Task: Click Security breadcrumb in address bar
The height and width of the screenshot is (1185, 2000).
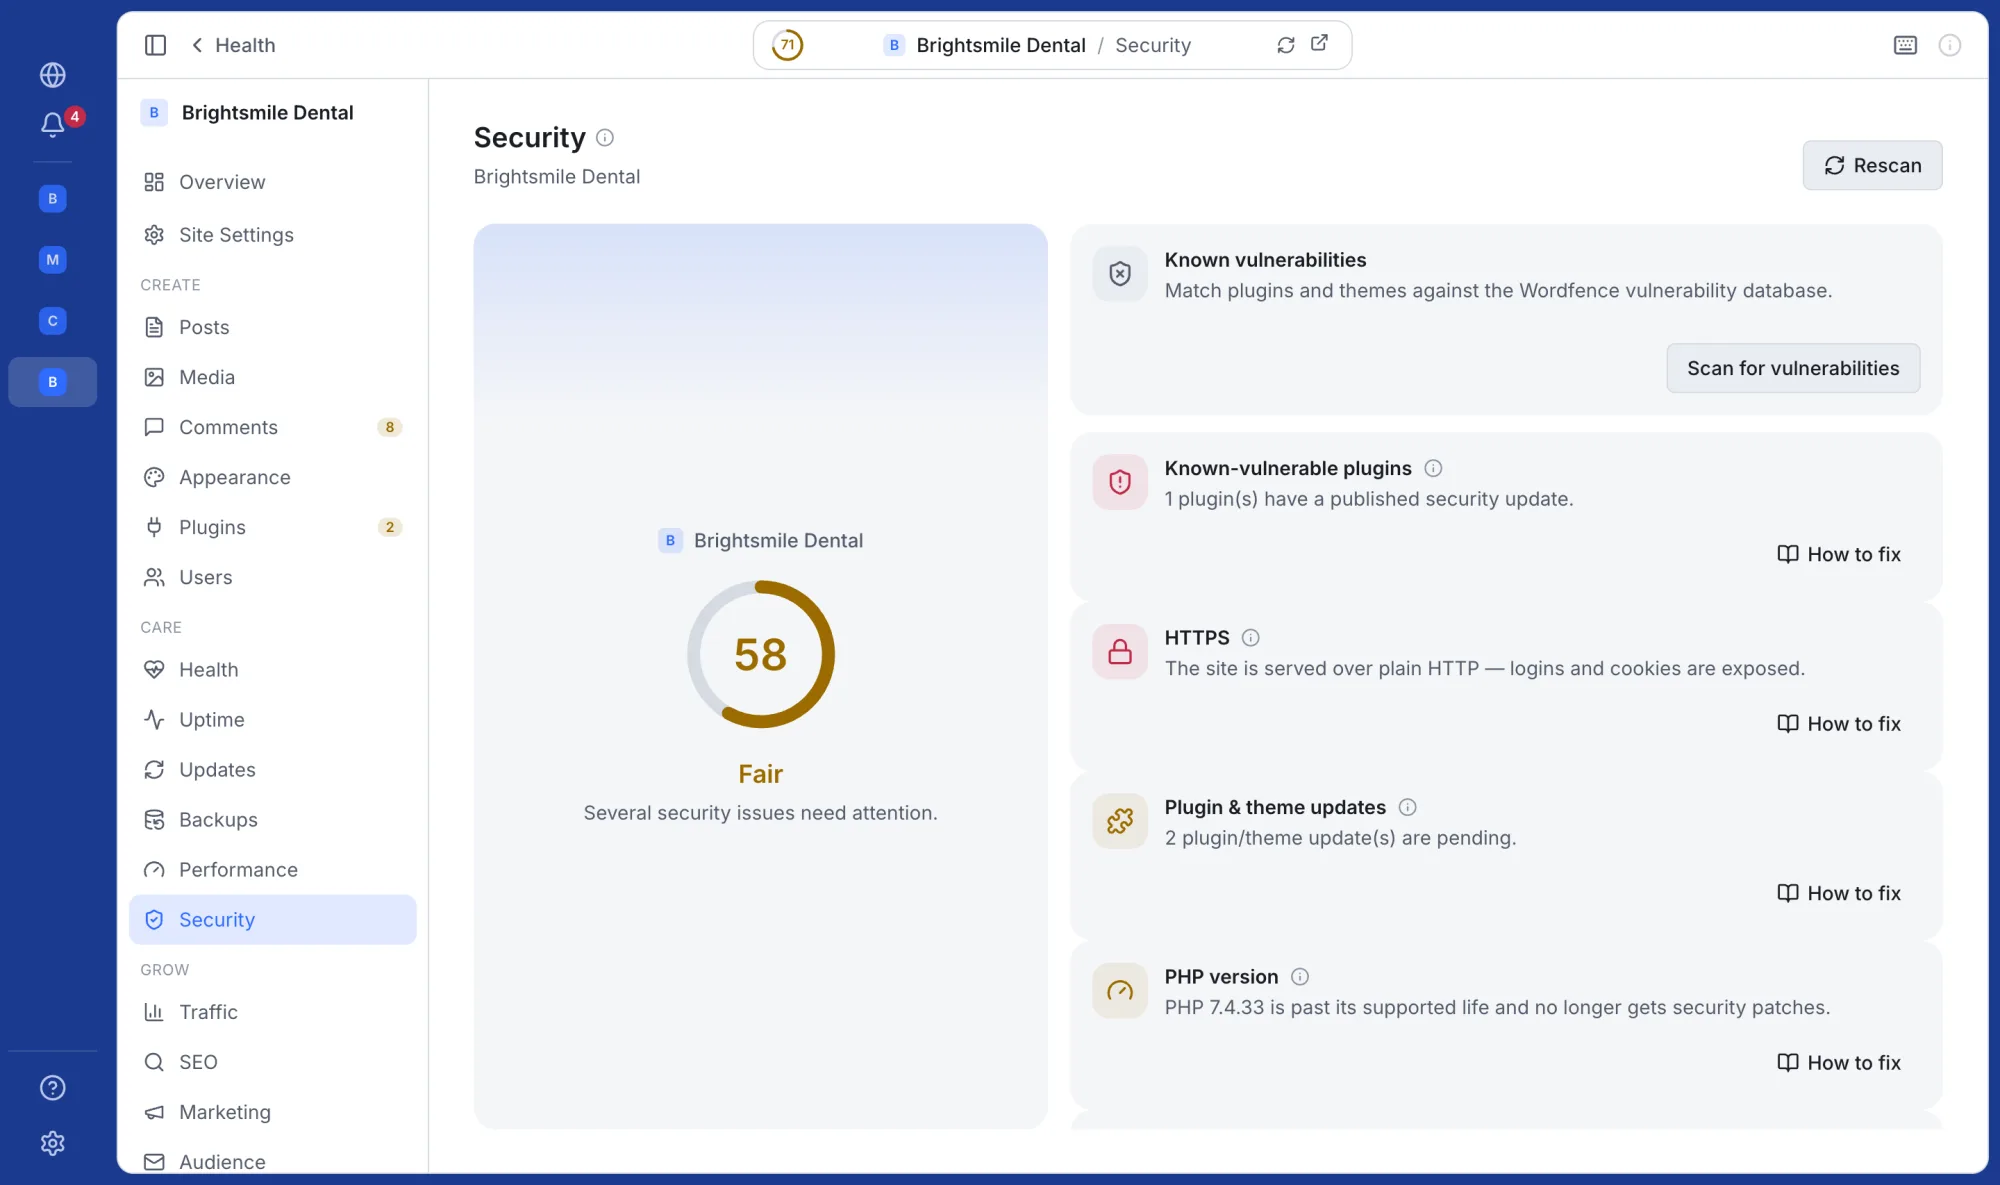Action: (1153, 45)
